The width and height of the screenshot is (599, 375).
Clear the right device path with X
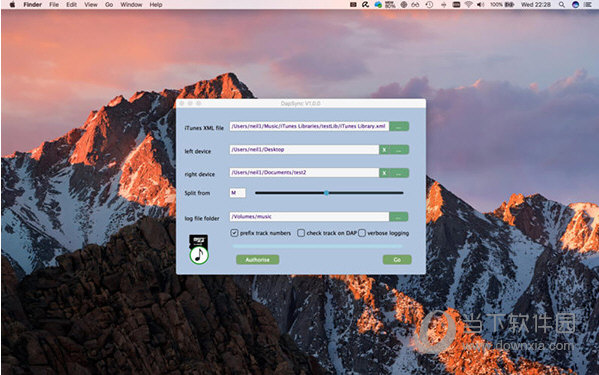(384, 173)
